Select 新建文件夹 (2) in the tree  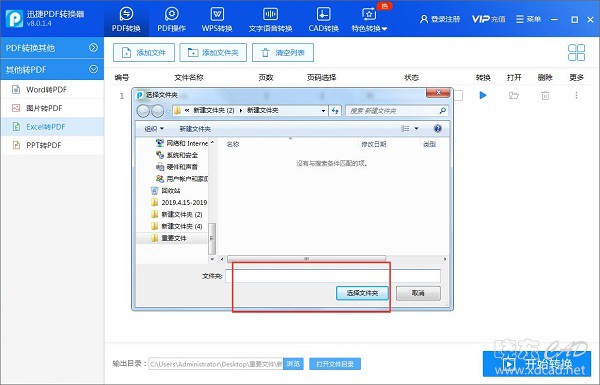point(177,214)
